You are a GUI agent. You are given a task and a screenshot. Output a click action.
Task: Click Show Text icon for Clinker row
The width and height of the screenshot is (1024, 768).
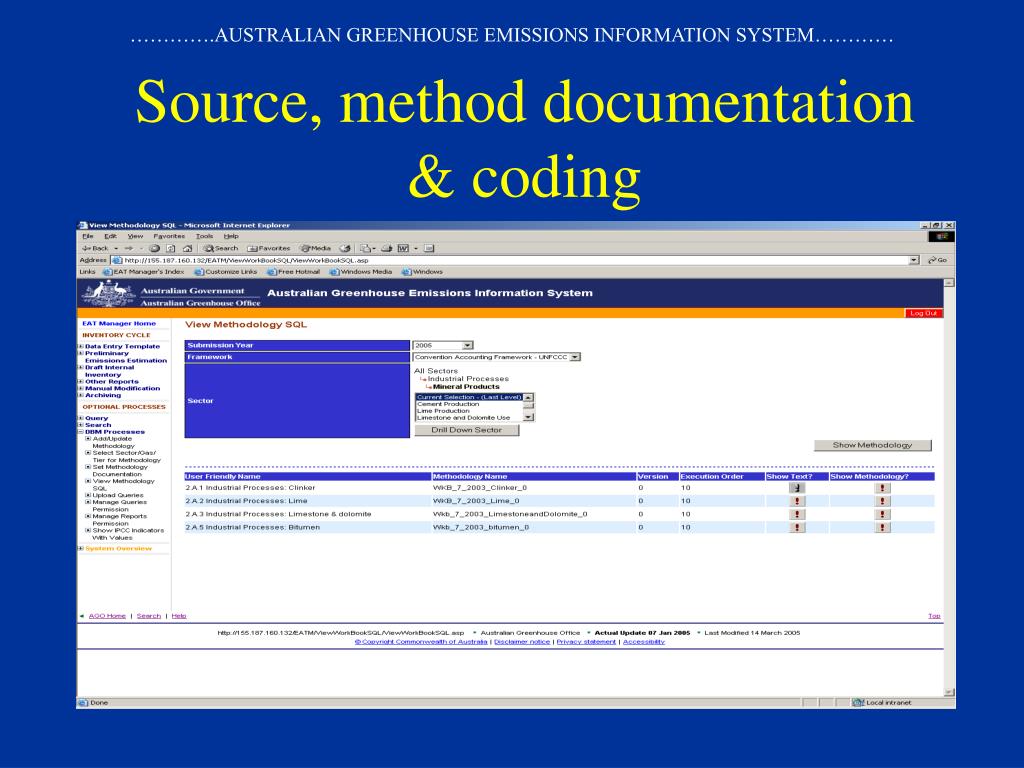[x=797, y=488]
